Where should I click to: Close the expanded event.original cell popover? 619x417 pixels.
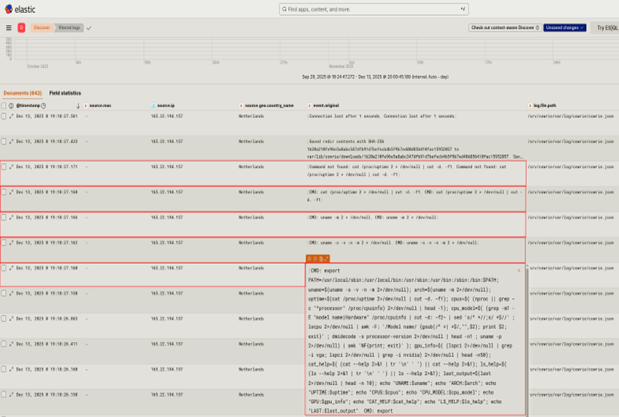click(518, 271)
